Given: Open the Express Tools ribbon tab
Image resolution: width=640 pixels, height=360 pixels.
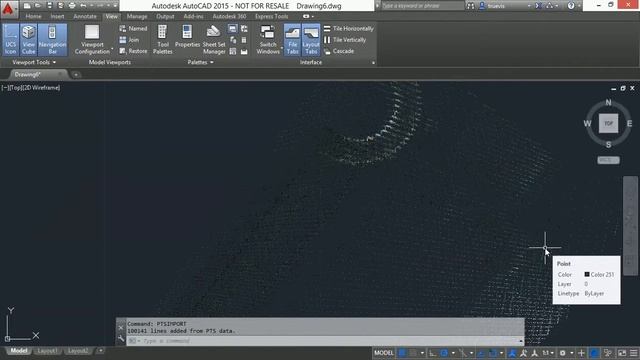Looking at the screenshot, I should click(271, 16).
